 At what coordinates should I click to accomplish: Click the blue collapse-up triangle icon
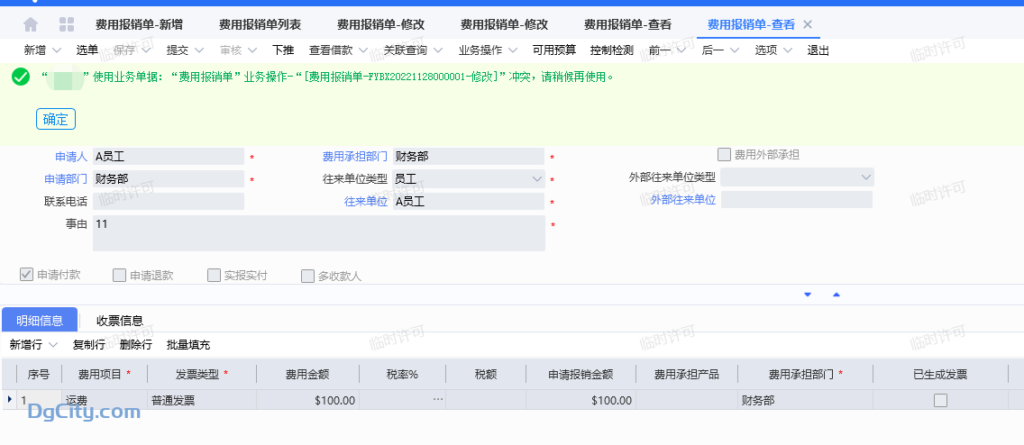(x=836, y=294)
